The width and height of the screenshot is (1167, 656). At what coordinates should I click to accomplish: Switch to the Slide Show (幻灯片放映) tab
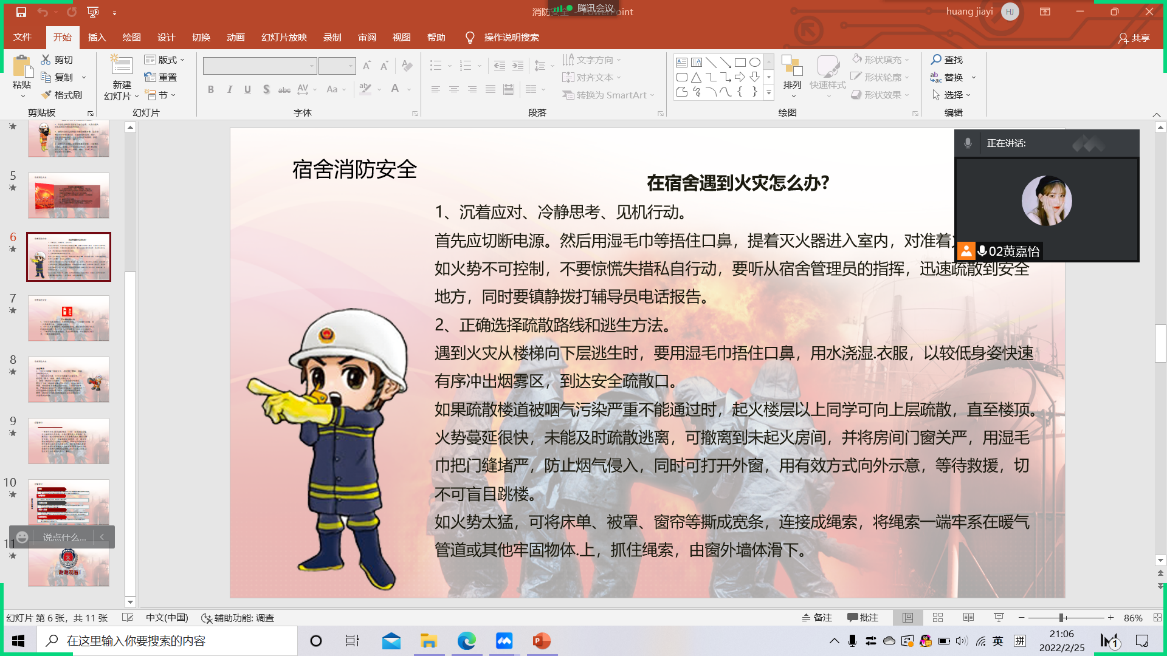pyautogui.click(x=283, y=37)
